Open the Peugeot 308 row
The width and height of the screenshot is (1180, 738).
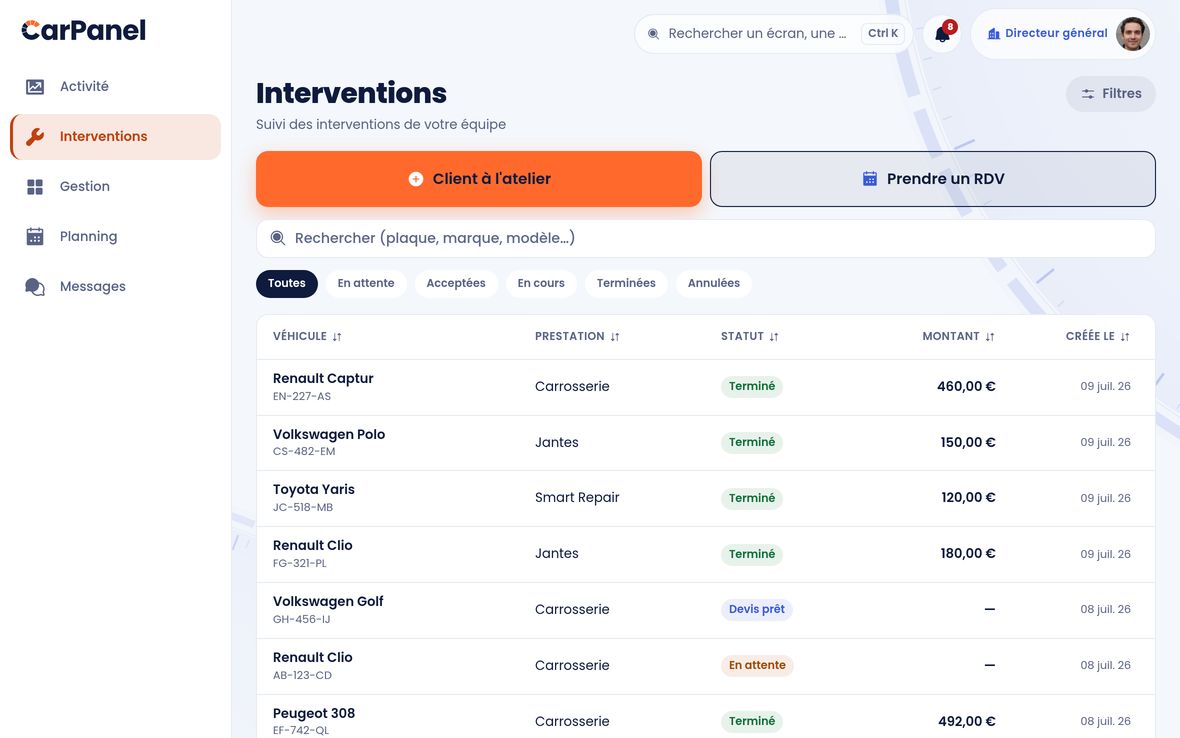(705, 718)
